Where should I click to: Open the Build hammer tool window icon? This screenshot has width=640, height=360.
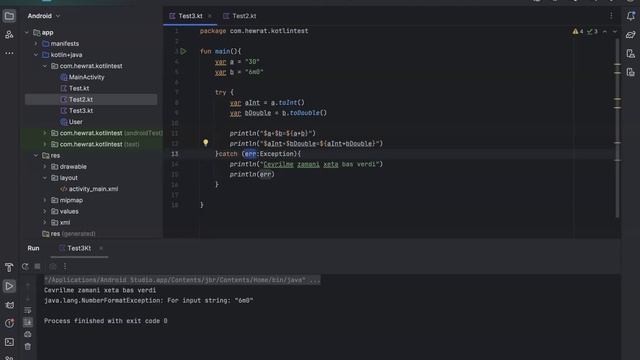9,267
